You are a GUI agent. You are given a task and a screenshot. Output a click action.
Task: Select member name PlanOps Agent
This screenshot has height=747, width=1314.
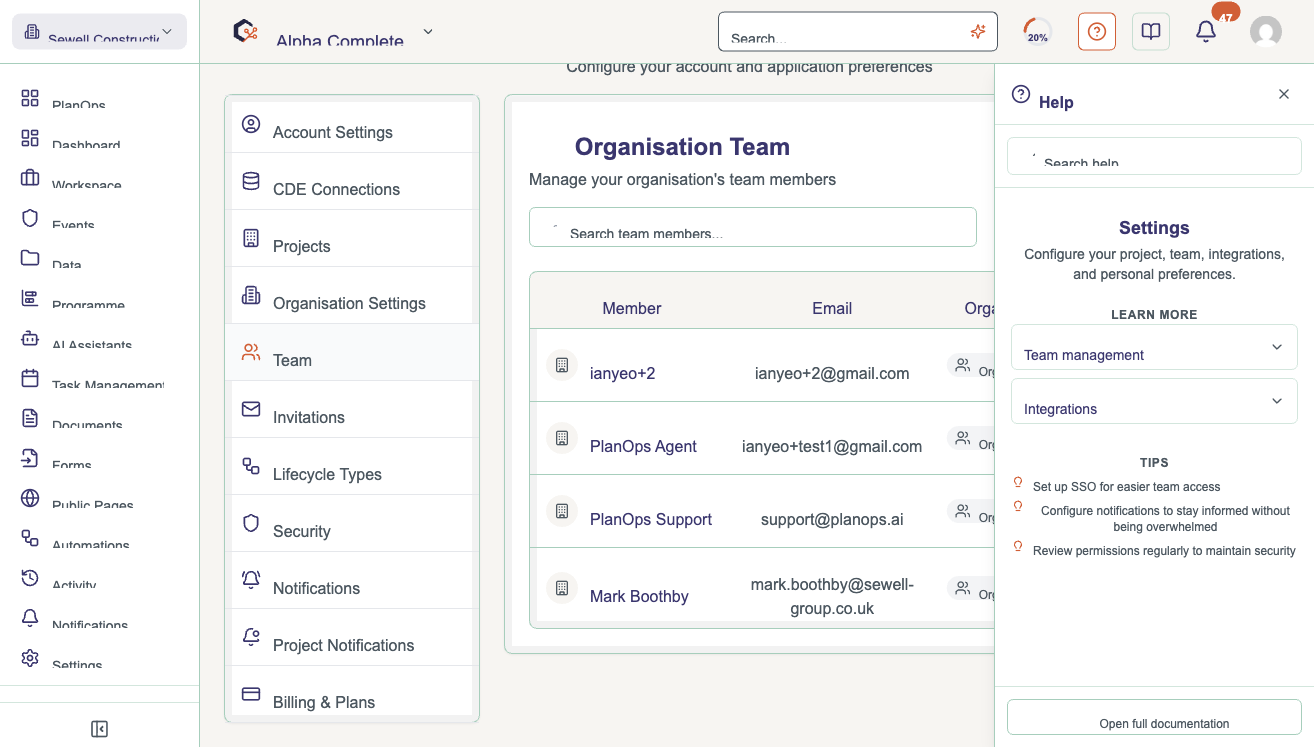[643, 446]
